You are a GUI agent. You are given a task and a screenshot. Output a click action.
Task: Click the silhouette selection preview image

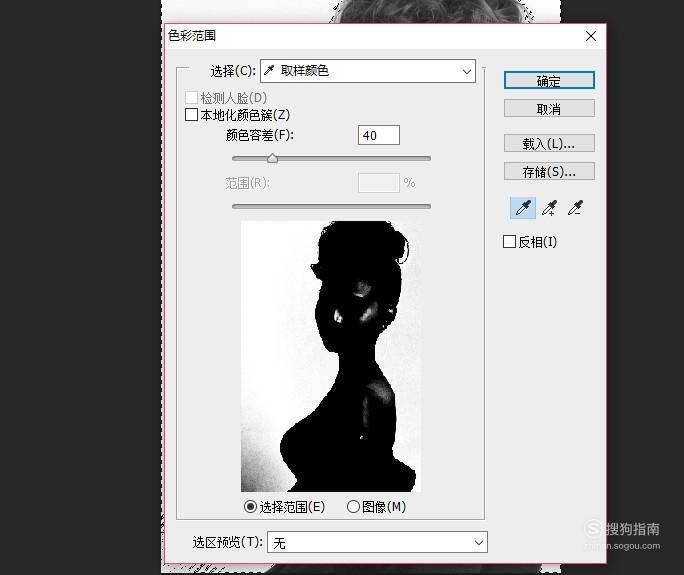pos(331,356)
